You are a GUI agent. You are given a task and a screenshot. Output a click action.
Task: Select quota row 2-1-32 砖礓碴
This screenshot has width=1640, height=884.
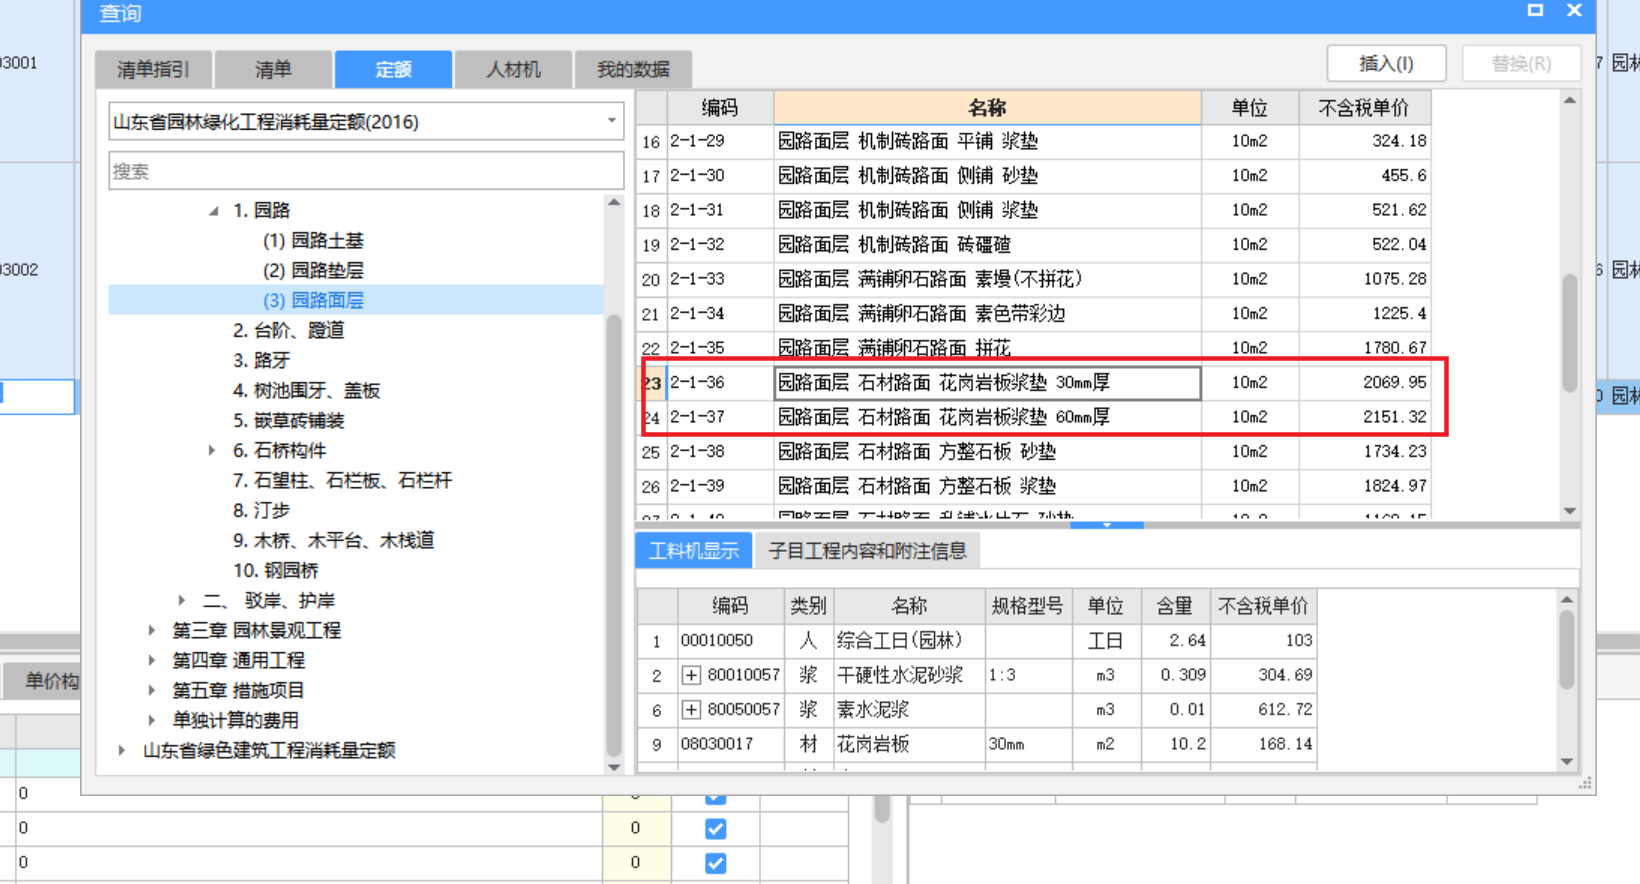pyautogui.click(x=1034, y=245)
